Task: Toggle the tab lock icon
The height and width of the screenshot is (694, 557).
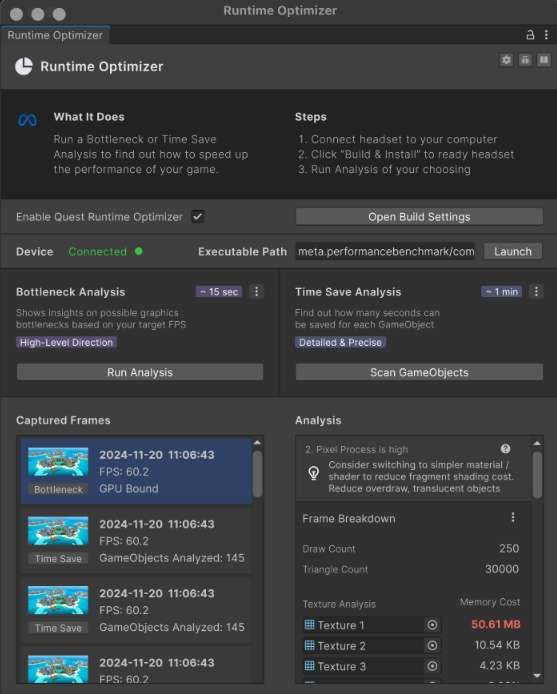Action: [x=530, y=35]
